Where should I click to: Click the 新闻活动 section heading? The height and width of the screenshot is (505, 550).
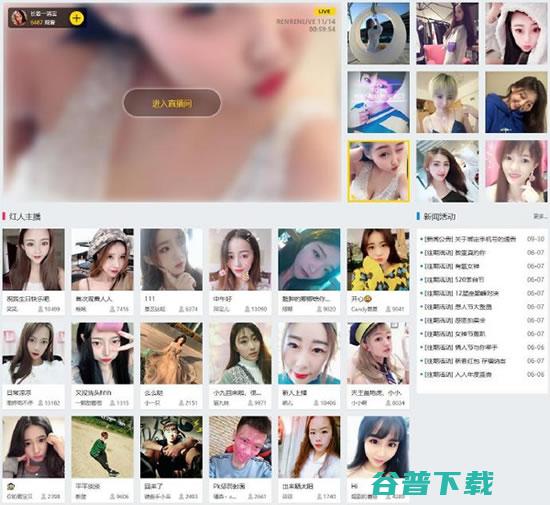(439, 216)
